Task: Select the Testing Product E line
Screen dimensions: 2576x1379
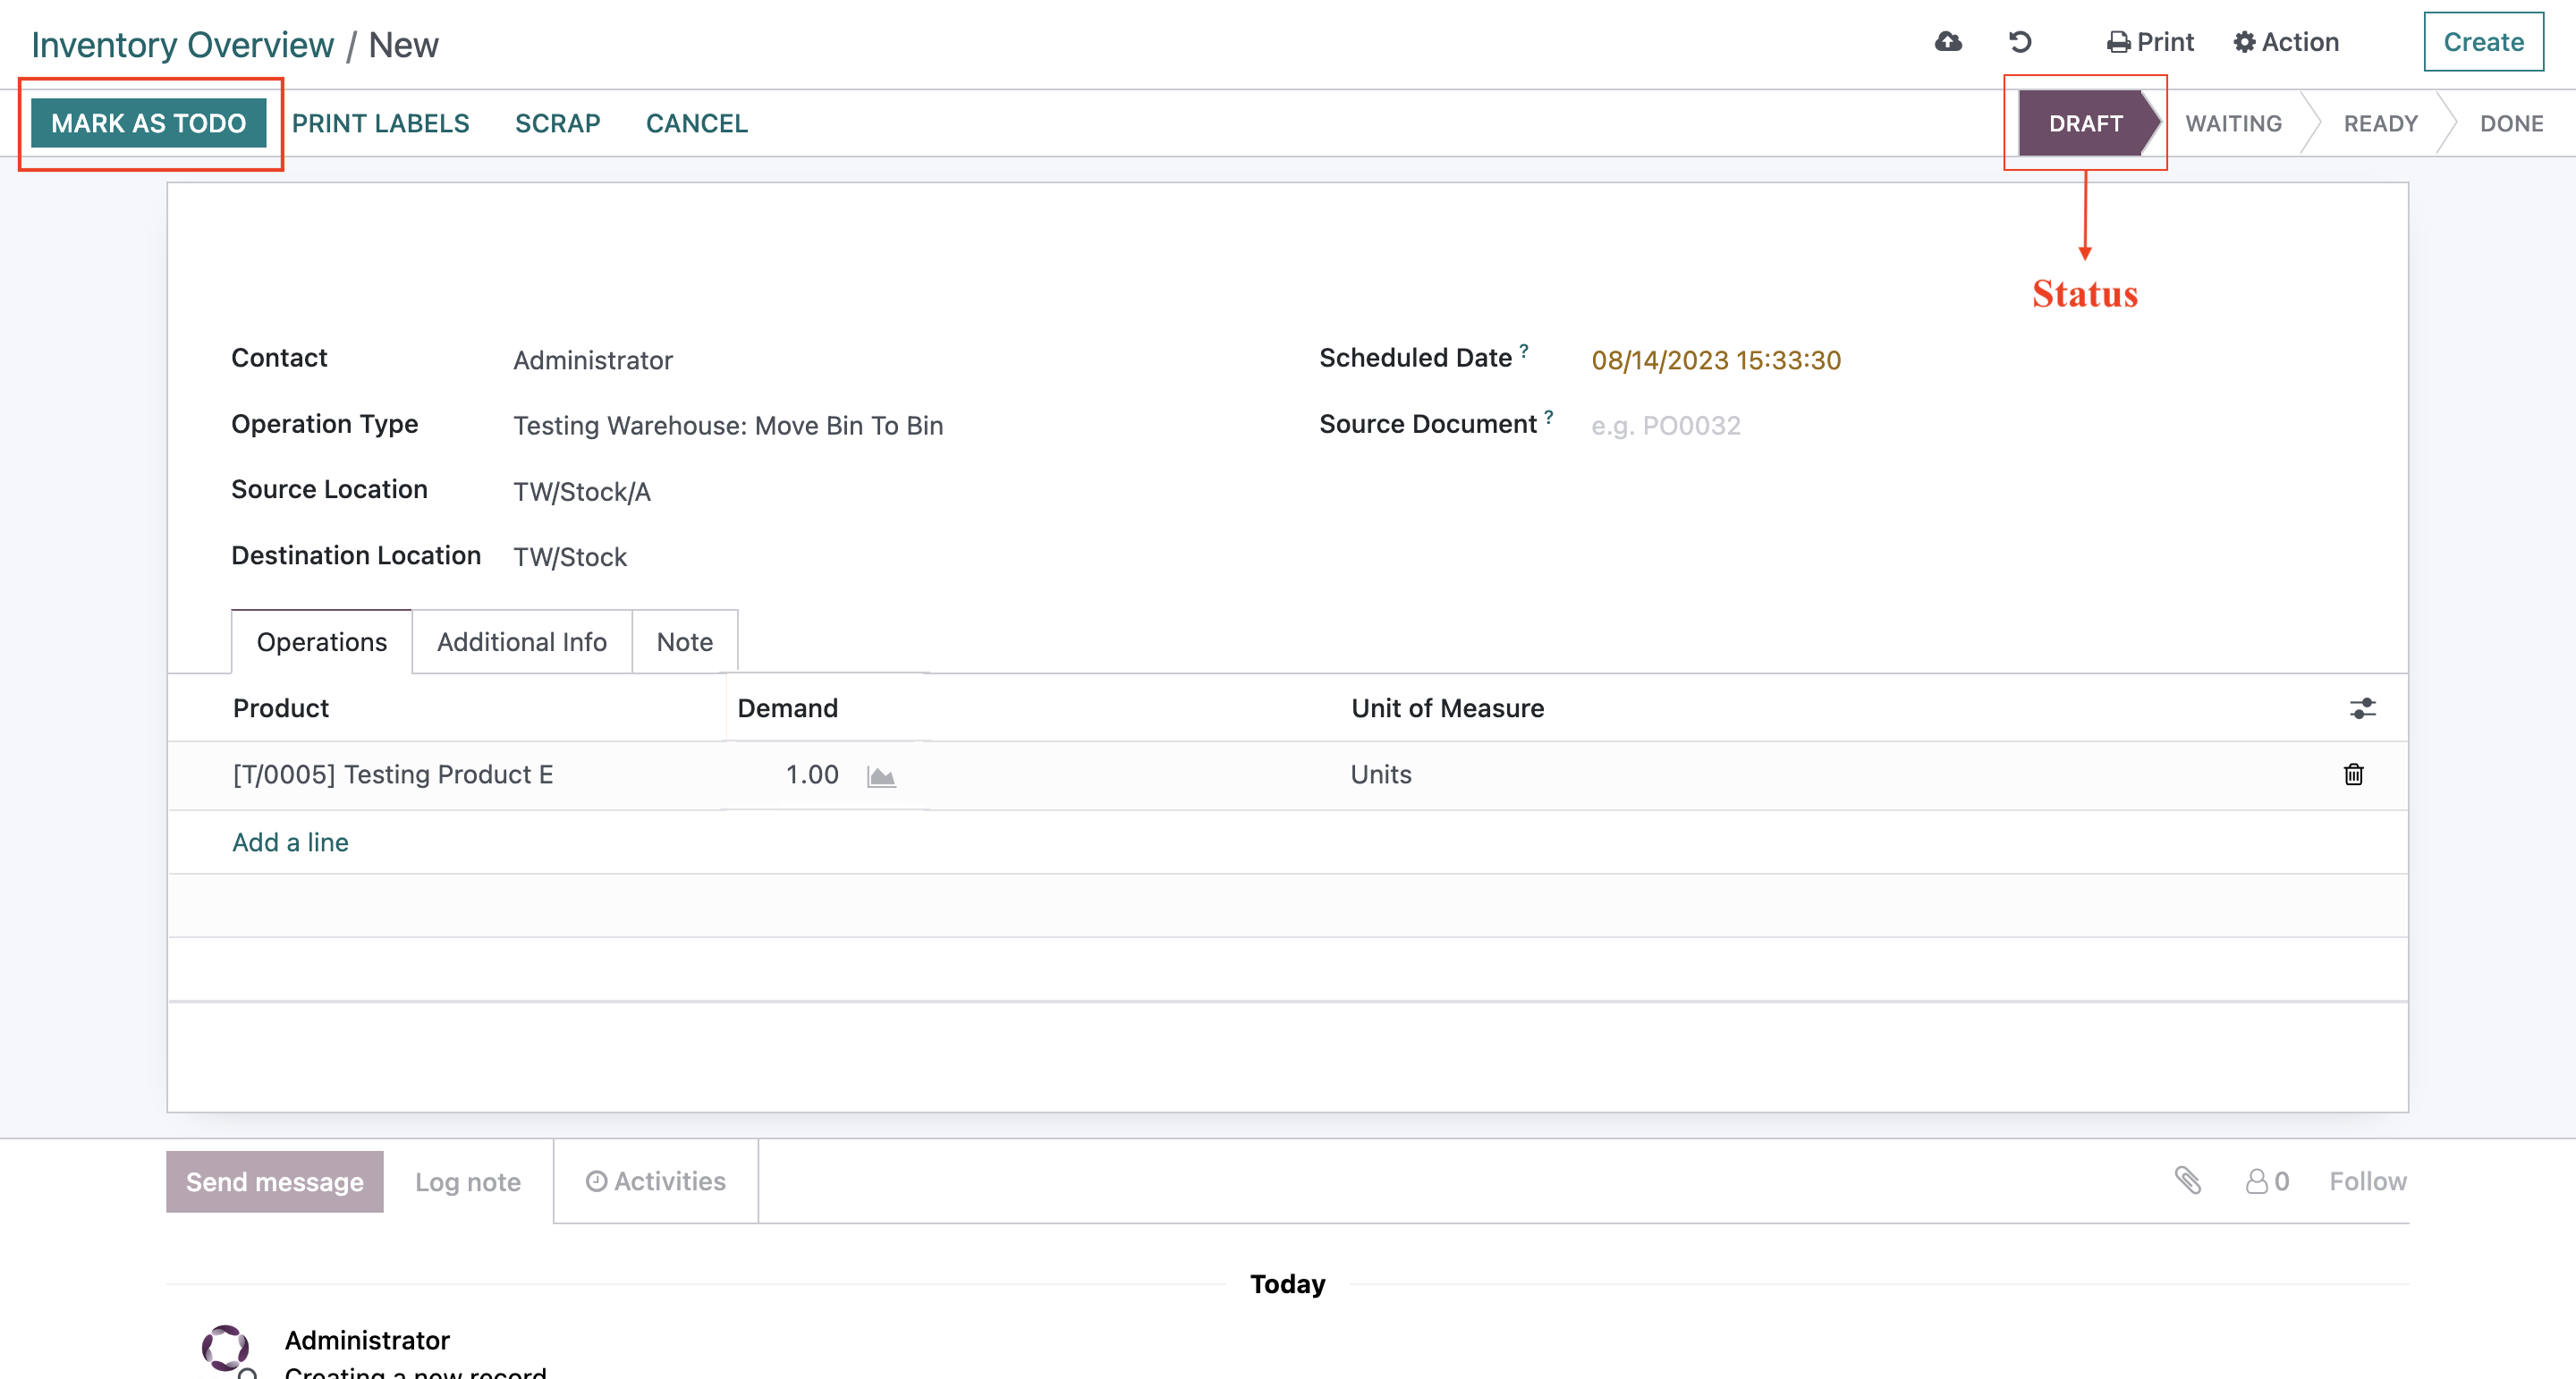Action: coord(393,775)
